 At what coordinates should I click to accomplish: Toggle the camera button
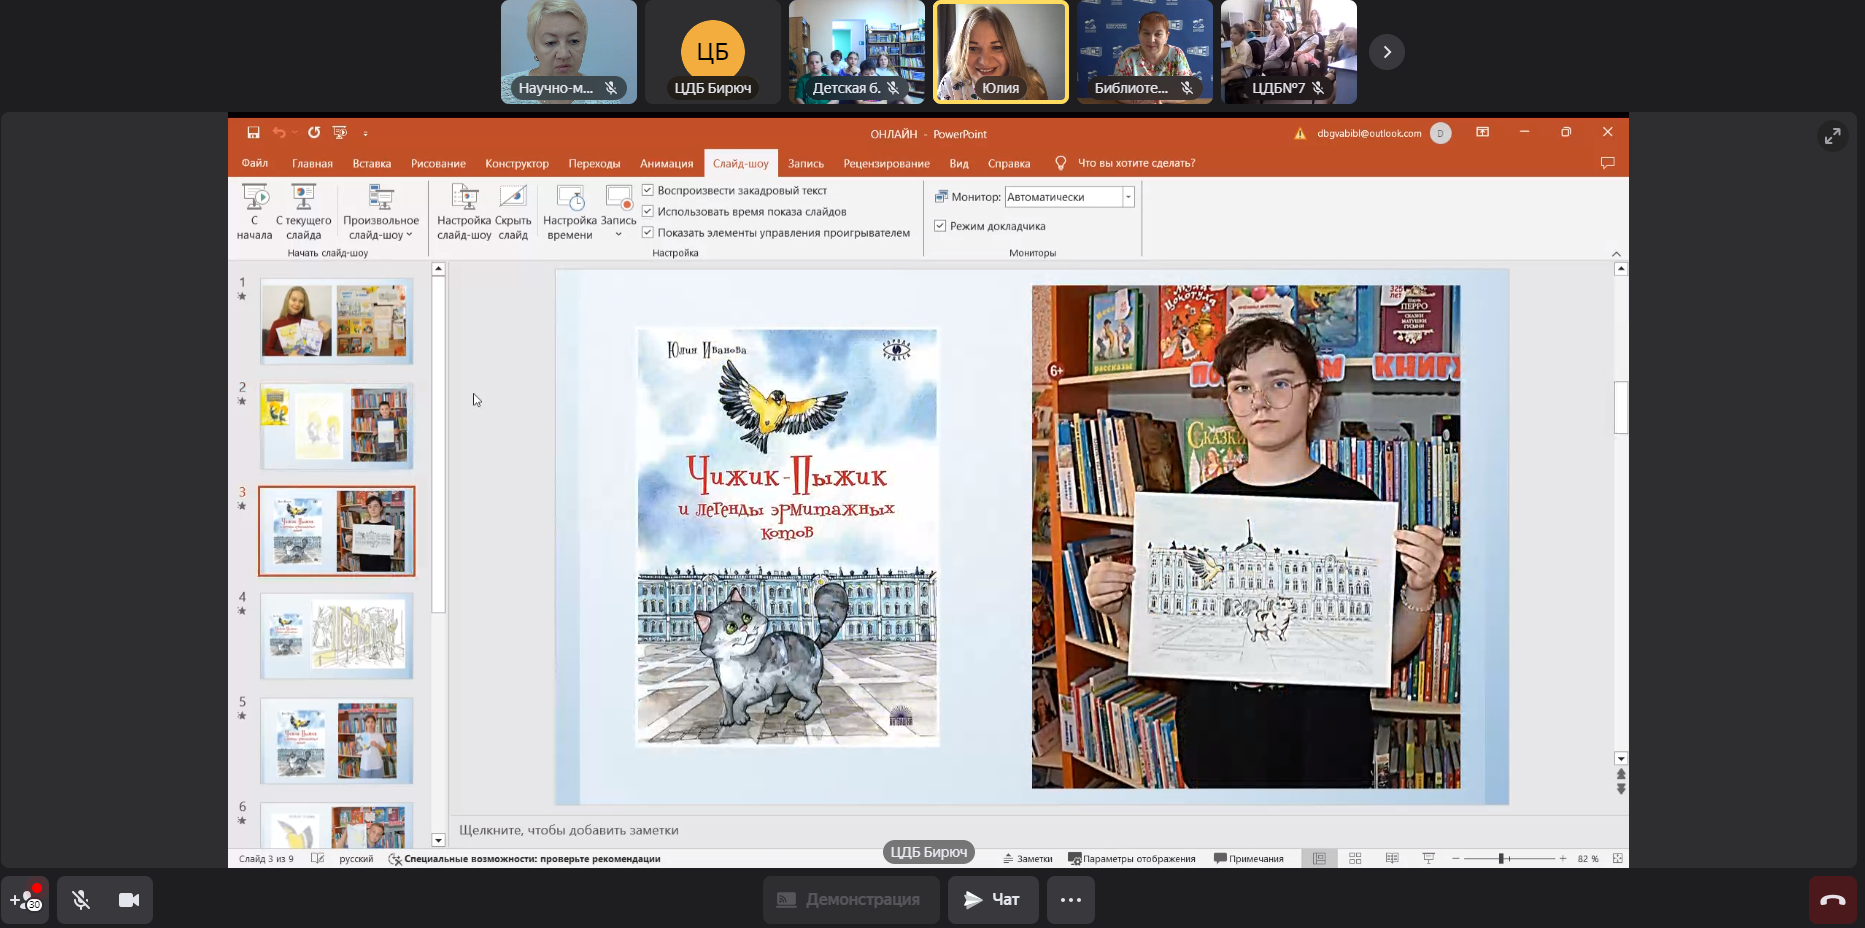pos(129,900)
